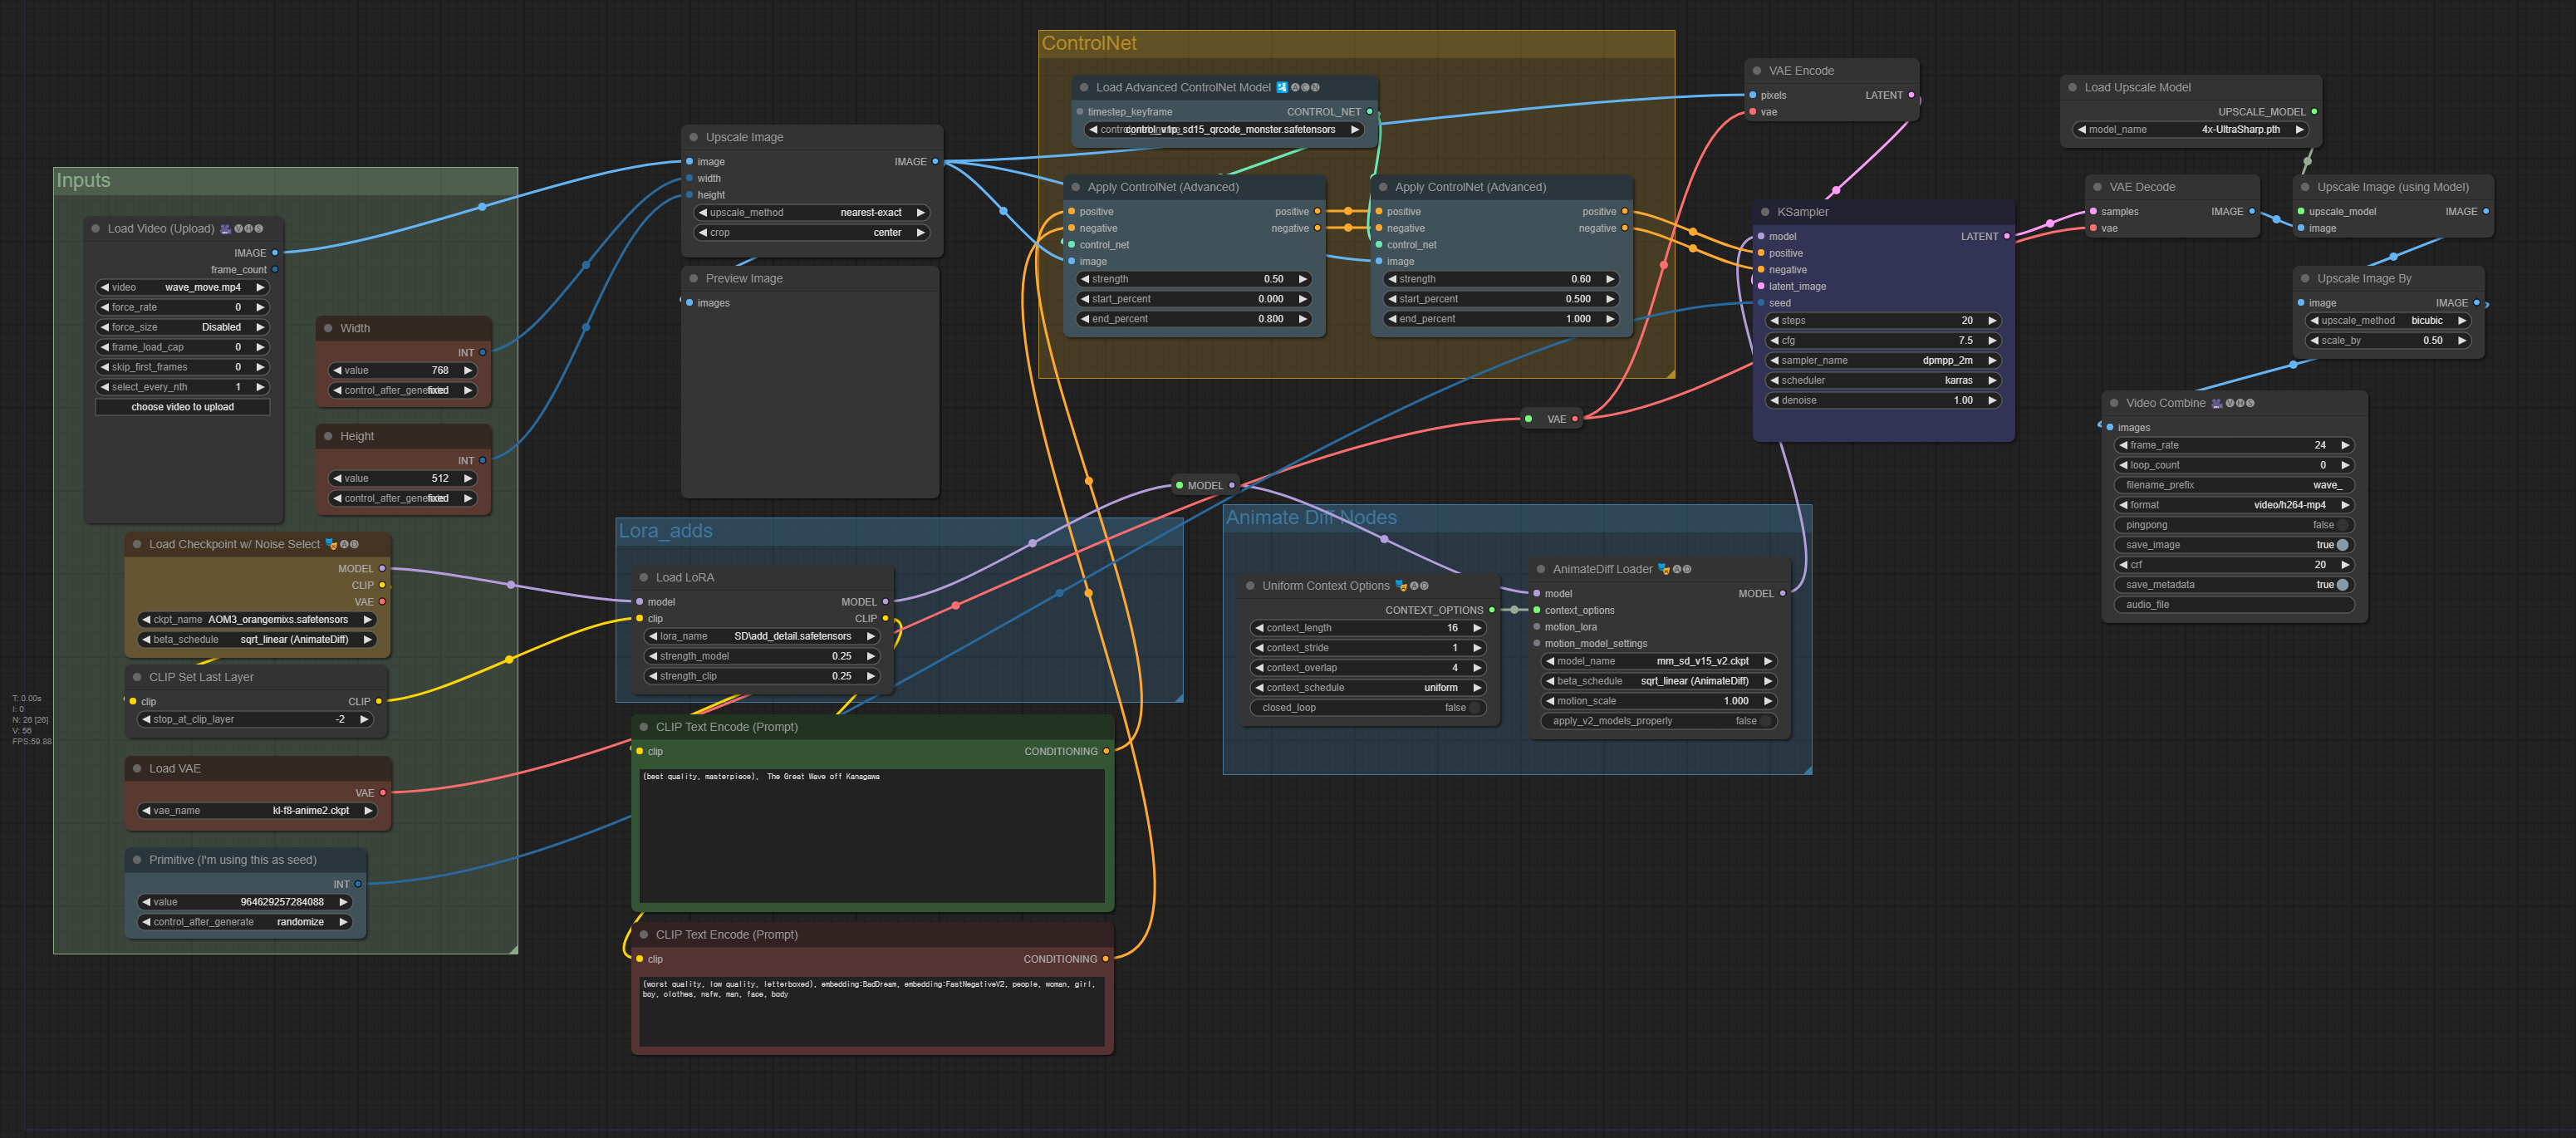Click the choose video to upload button
The image size is (2576, 1138).
coord(182,407)
